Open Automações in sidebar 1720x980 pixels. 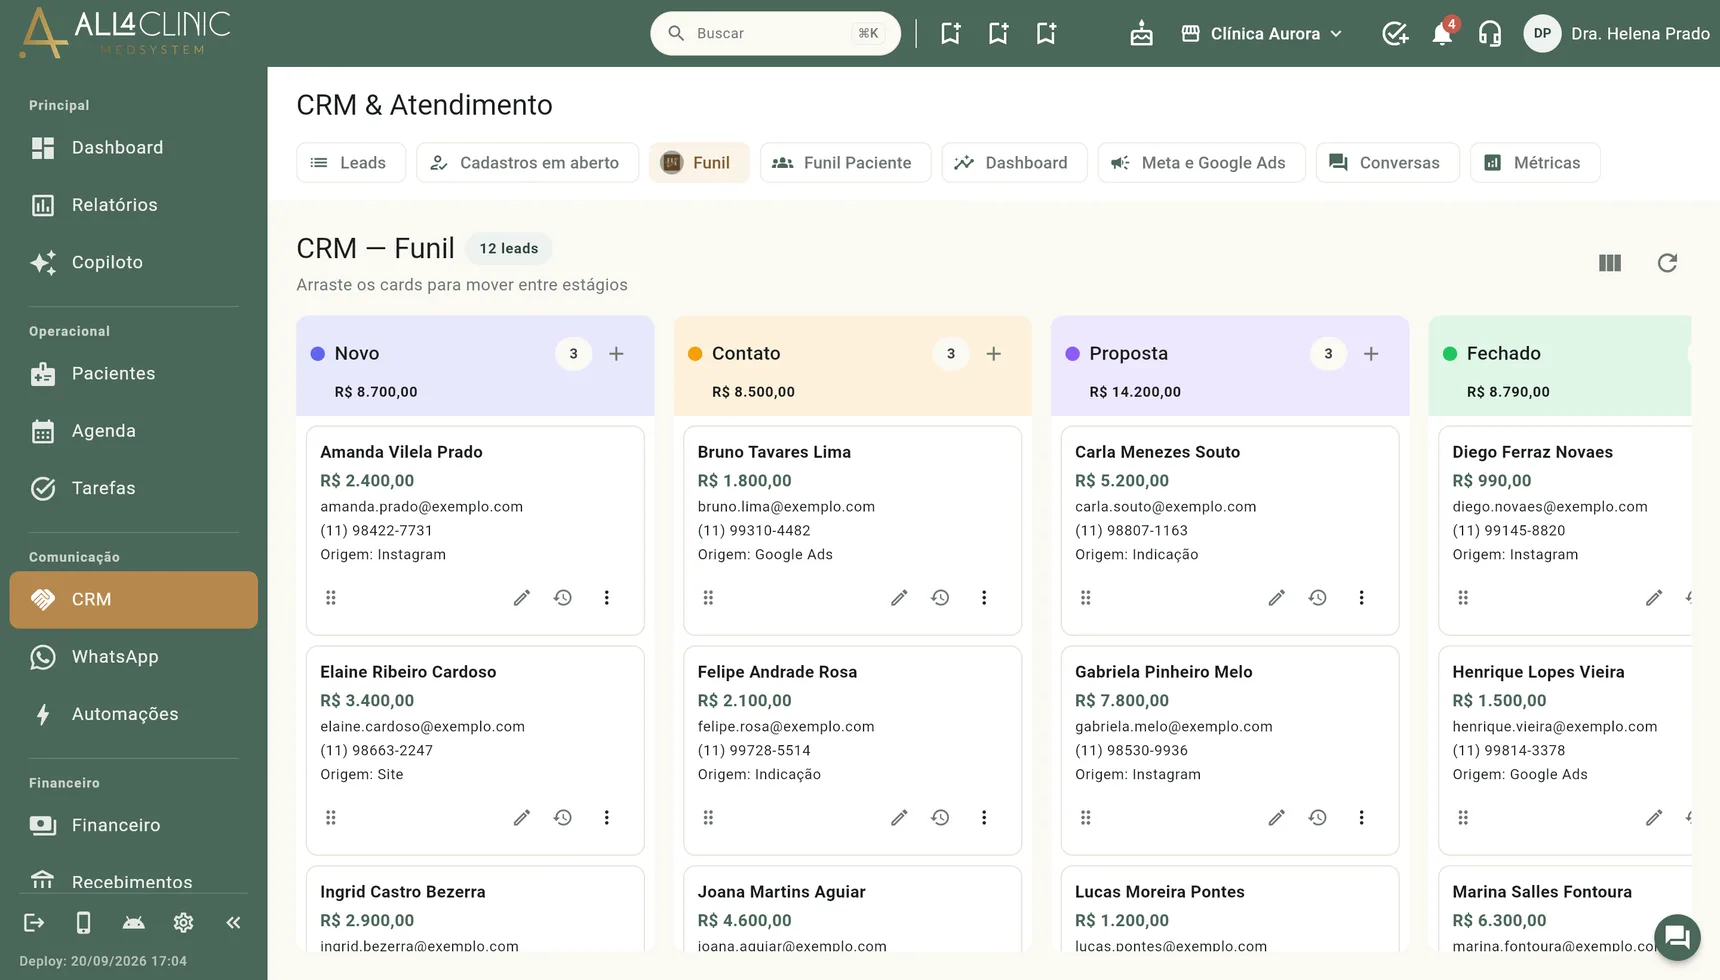[x=133, y=714]
